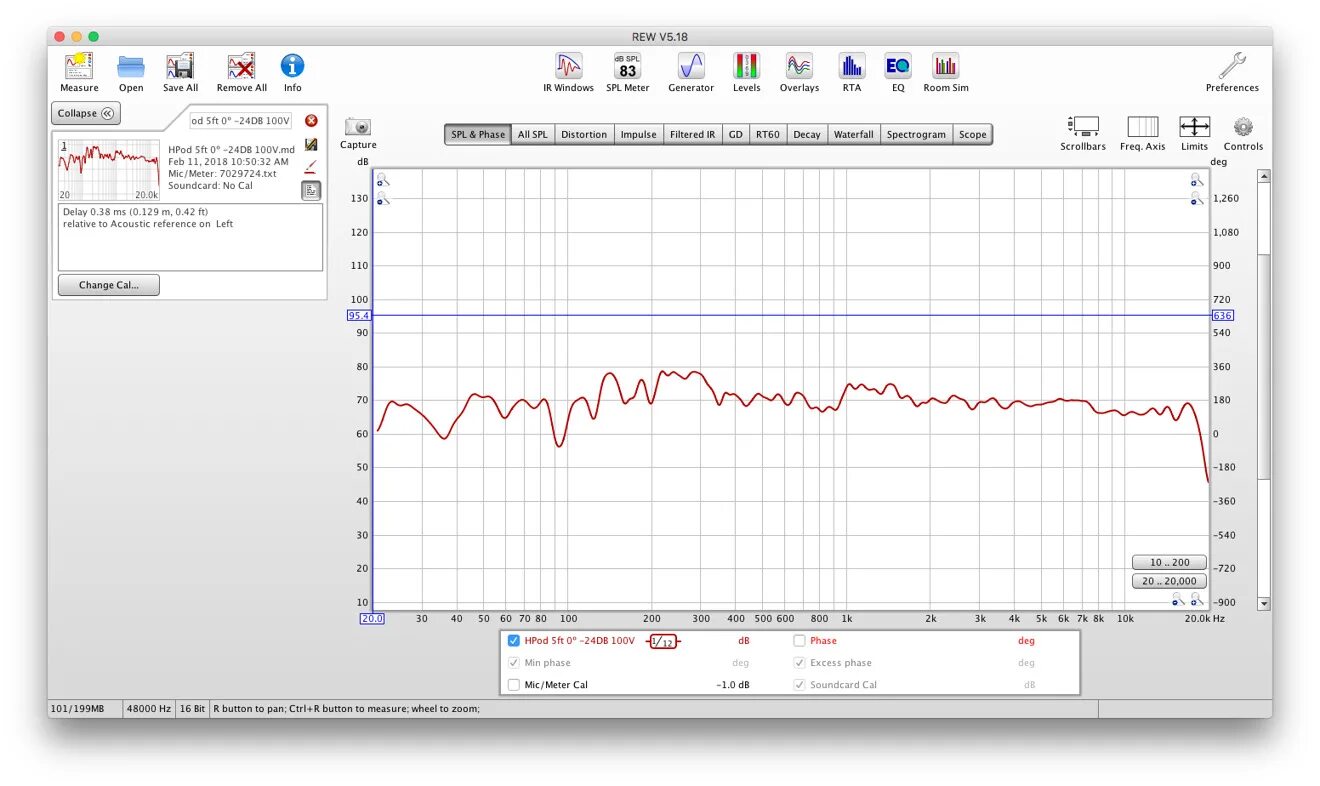Capture the graph with the camera icon

point(358,133)
